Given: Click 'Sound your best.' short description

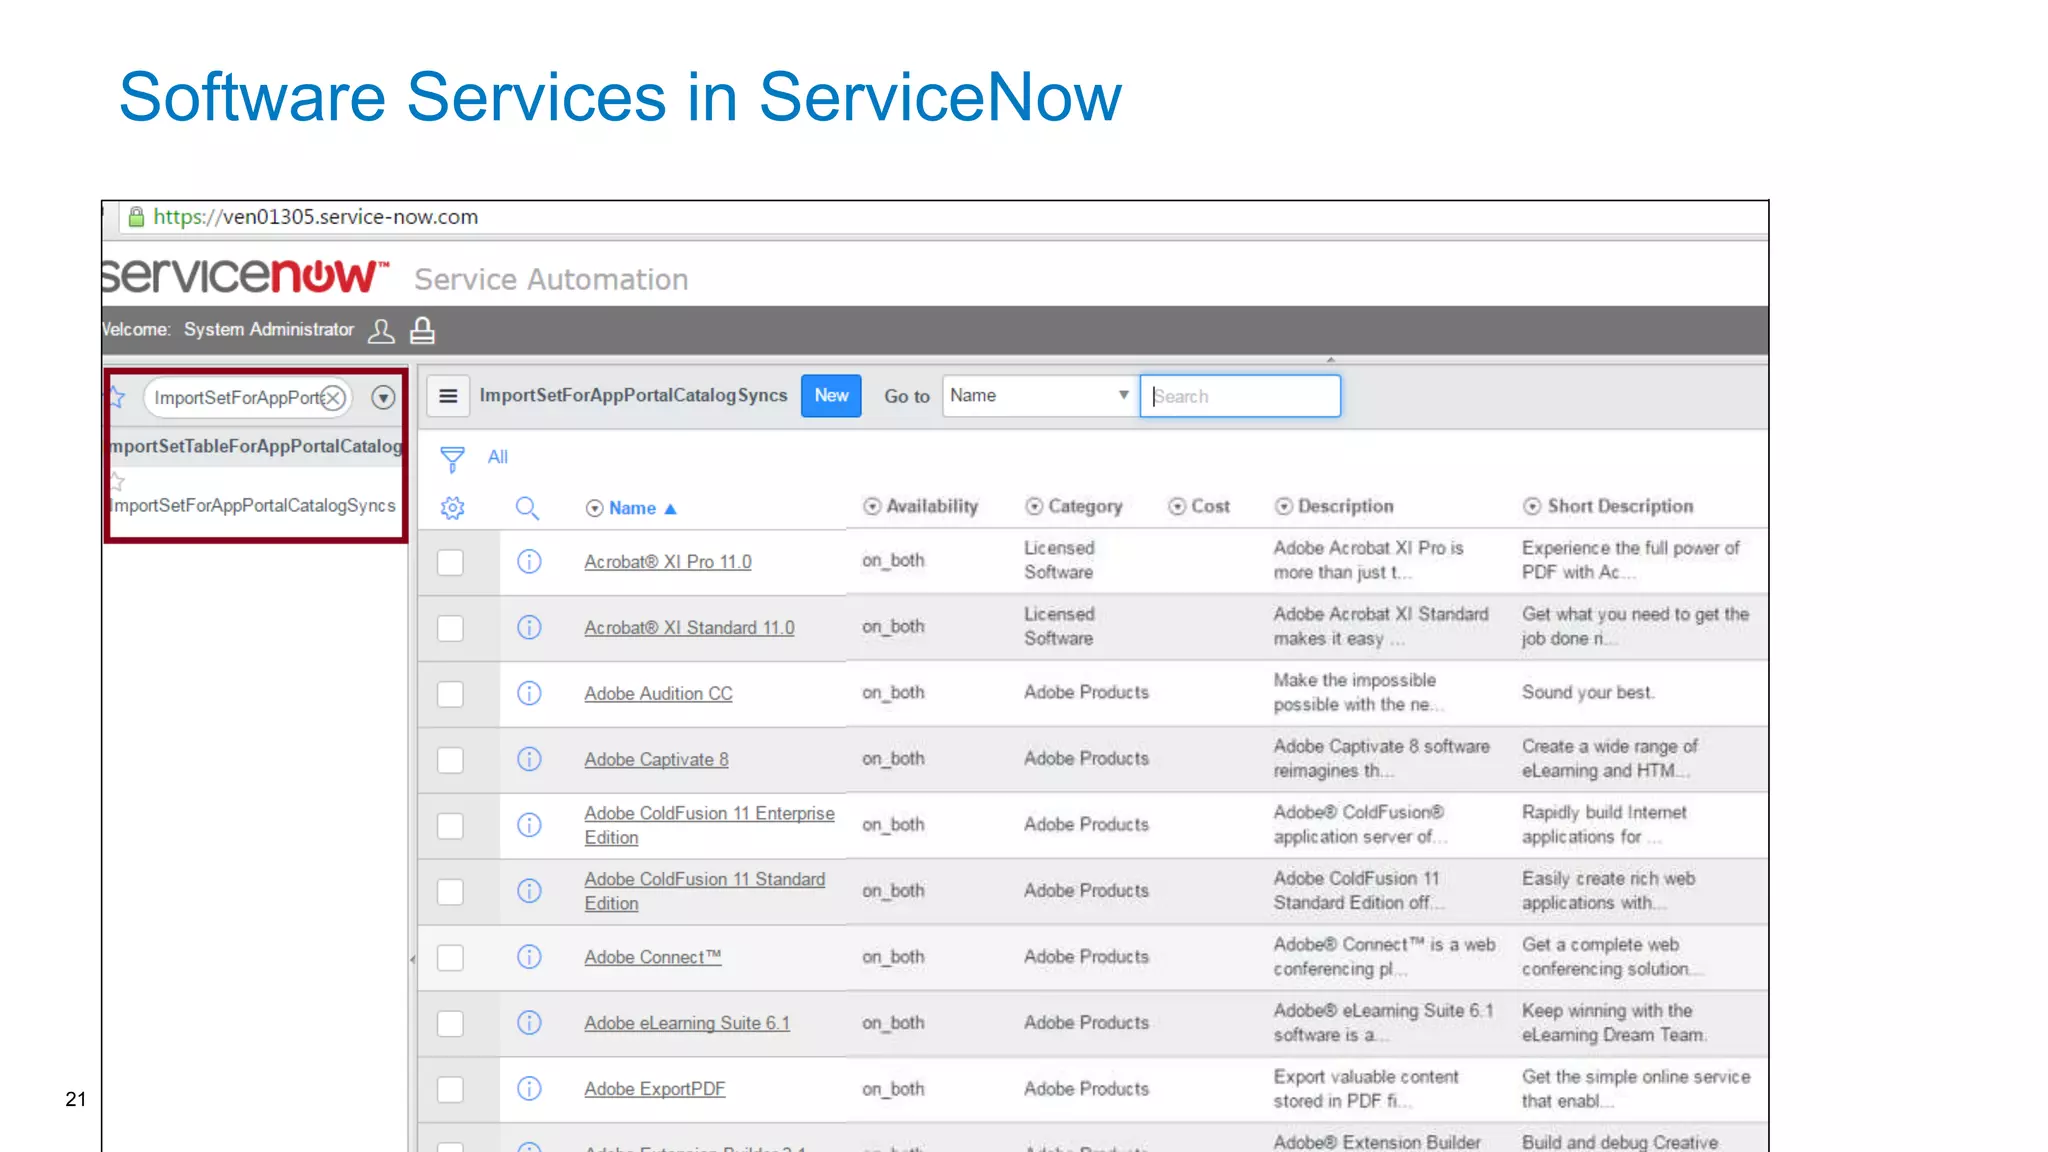Looking at the screenshot, I should pos(1588,692).
